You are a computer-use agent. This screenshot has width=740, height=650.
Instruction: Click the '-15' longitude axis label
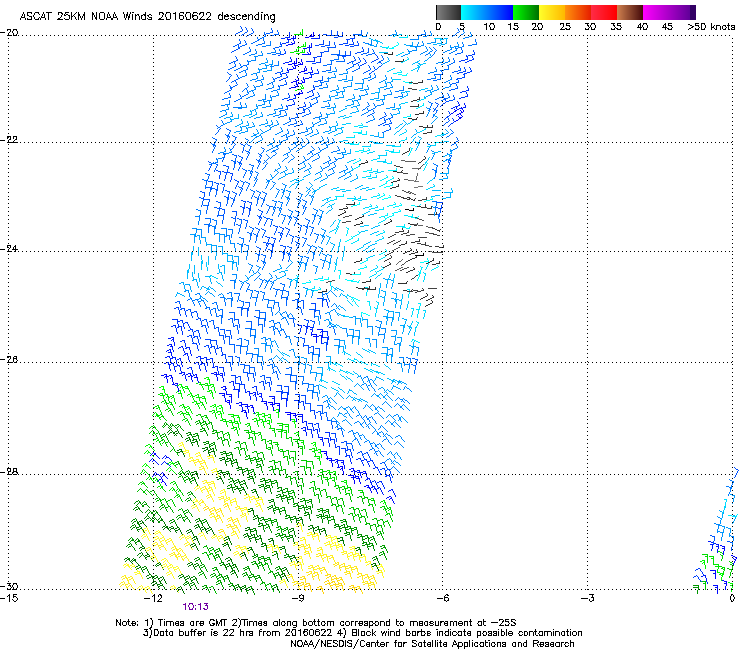tap(9, 598)
